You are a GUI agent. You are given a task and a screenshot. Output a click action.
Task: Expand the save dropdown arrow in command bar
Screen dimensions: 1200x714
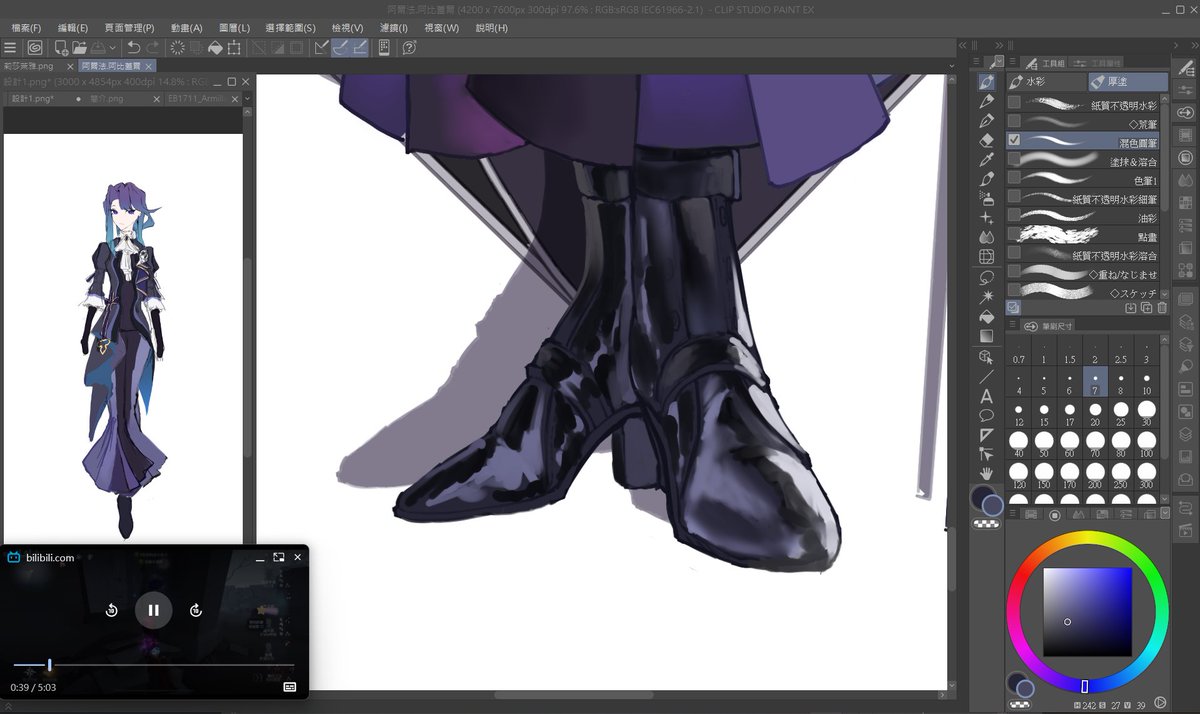coord(111,48)
